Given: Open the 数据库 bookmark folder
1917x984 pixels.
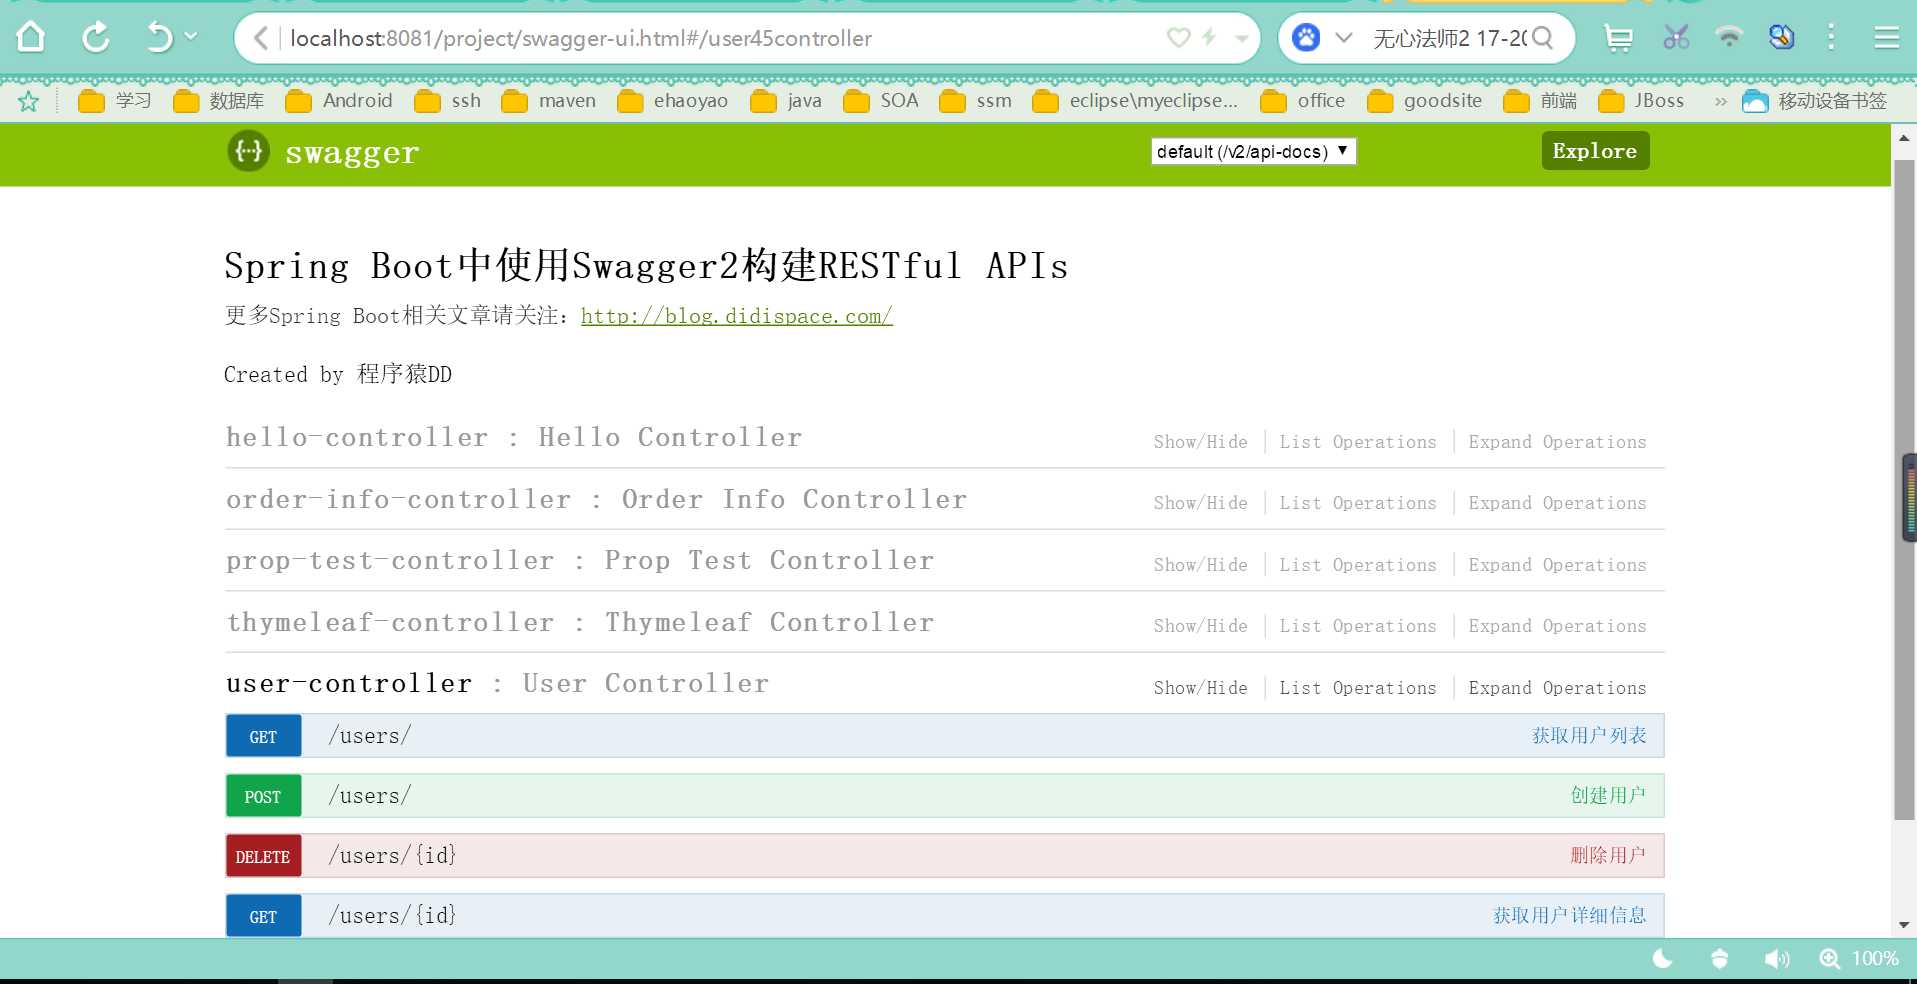Looking at the screenshot, I should (x=219, y=101).
